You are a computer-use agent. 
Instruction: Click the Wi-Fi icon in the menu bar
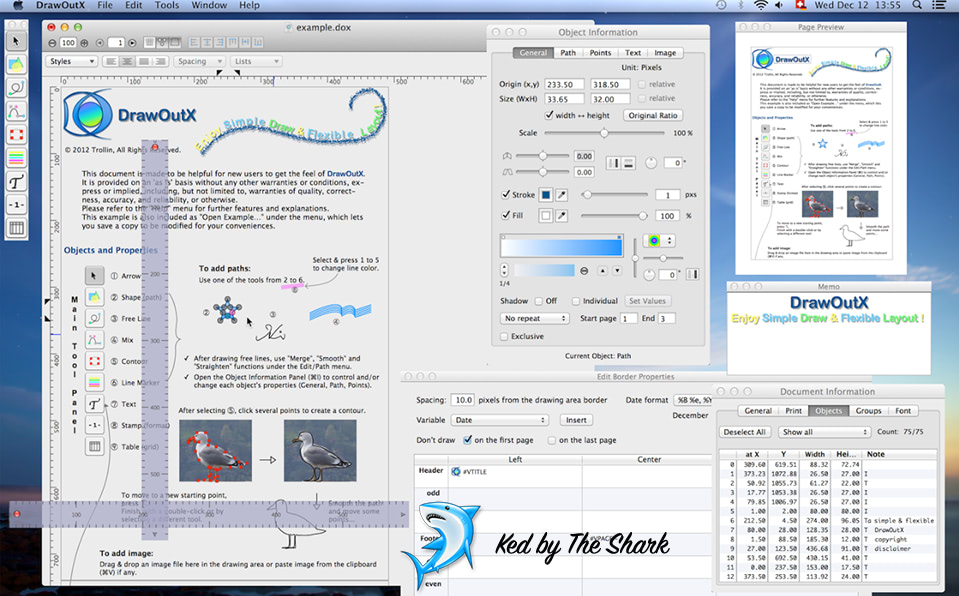(x=761, y=5)
